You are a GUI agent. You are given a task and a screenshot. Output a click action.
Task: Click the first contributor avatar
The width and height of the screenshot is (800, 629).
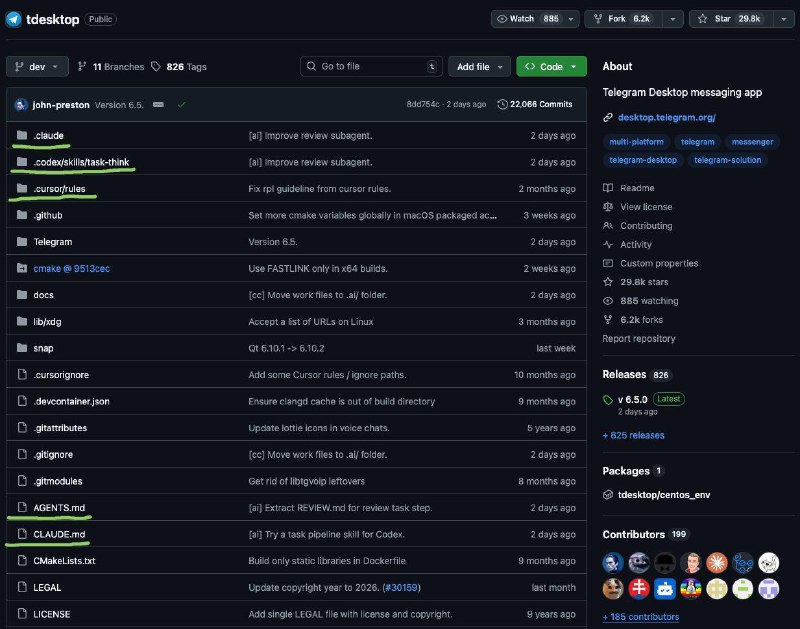(613, 563)
